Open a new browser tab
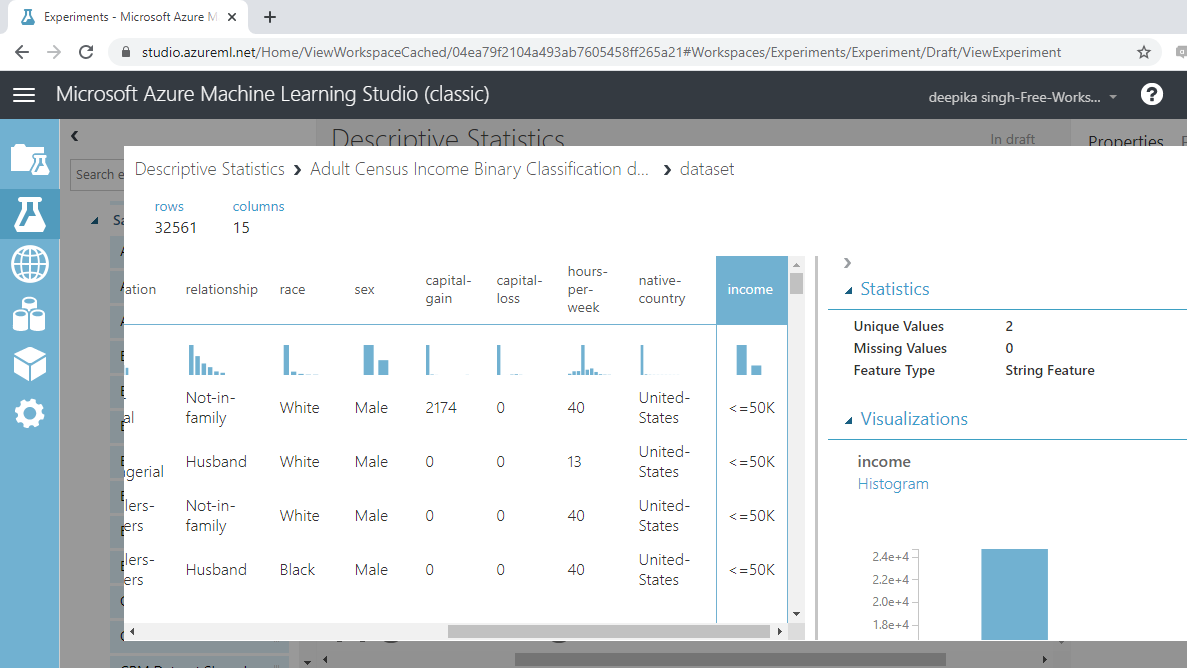This screenshot has height=668, width=1187. point(269,17)
